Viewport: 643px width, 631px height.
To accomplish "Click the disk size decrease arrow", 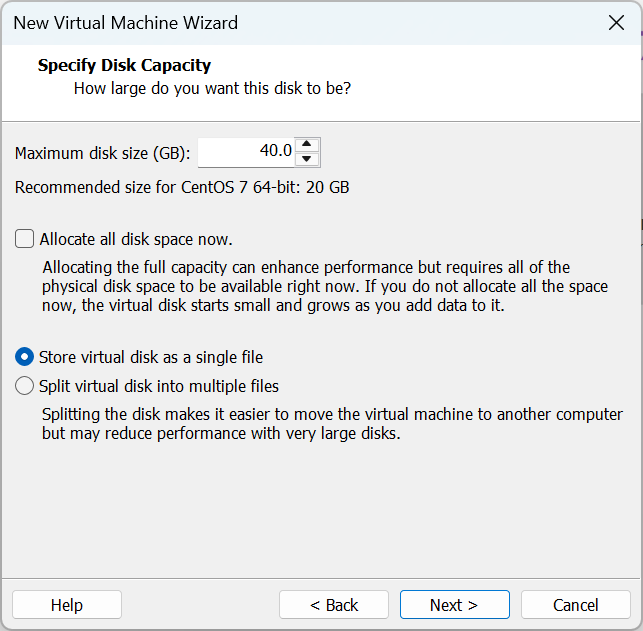I will [x=308, y=159].
